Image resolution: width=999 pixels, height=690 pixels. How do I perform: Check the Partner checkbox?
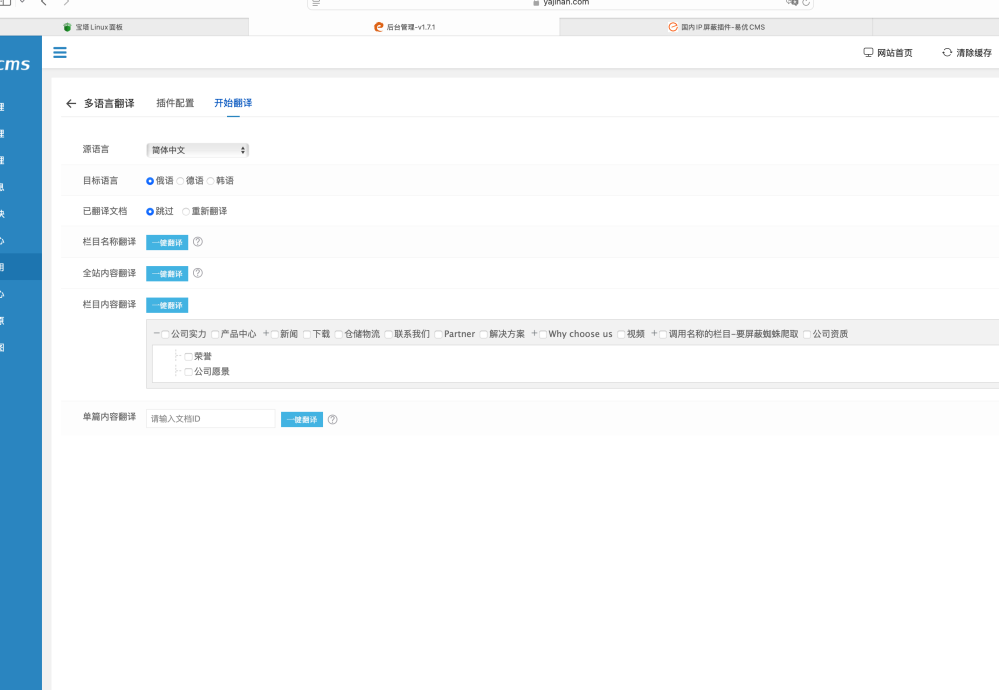point(438,334)
